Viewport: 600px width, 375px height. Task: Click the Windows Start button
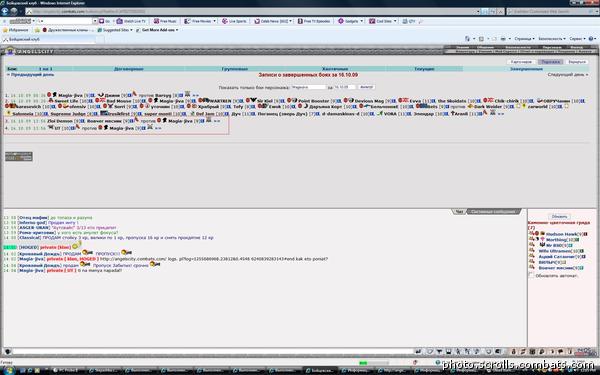8,370
